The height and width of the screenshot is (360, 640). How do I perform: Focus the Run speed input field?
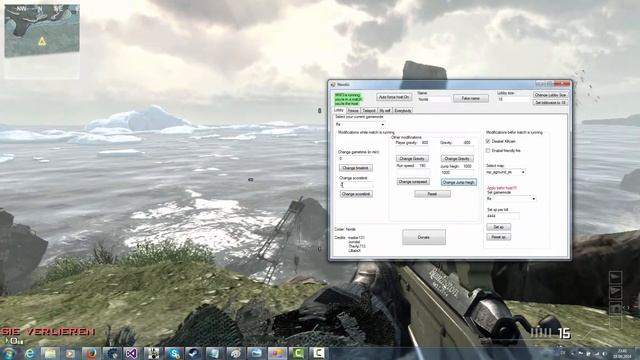413,173
